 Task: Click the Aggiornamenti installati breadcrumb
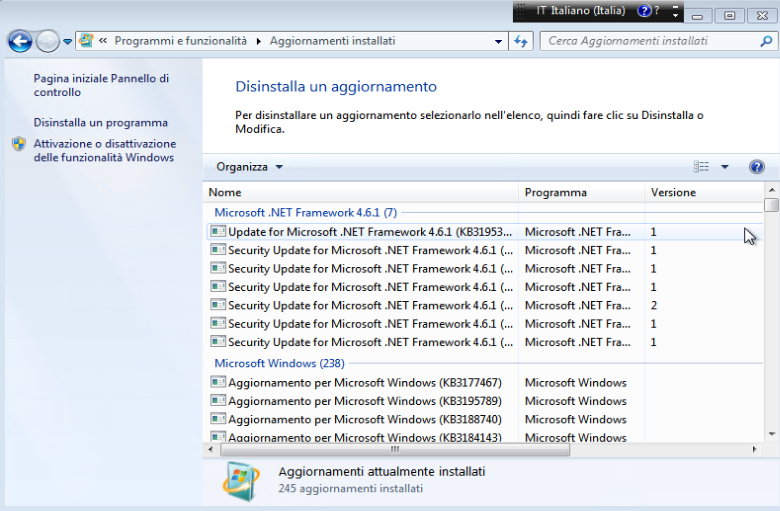click(x=332, y=41)
